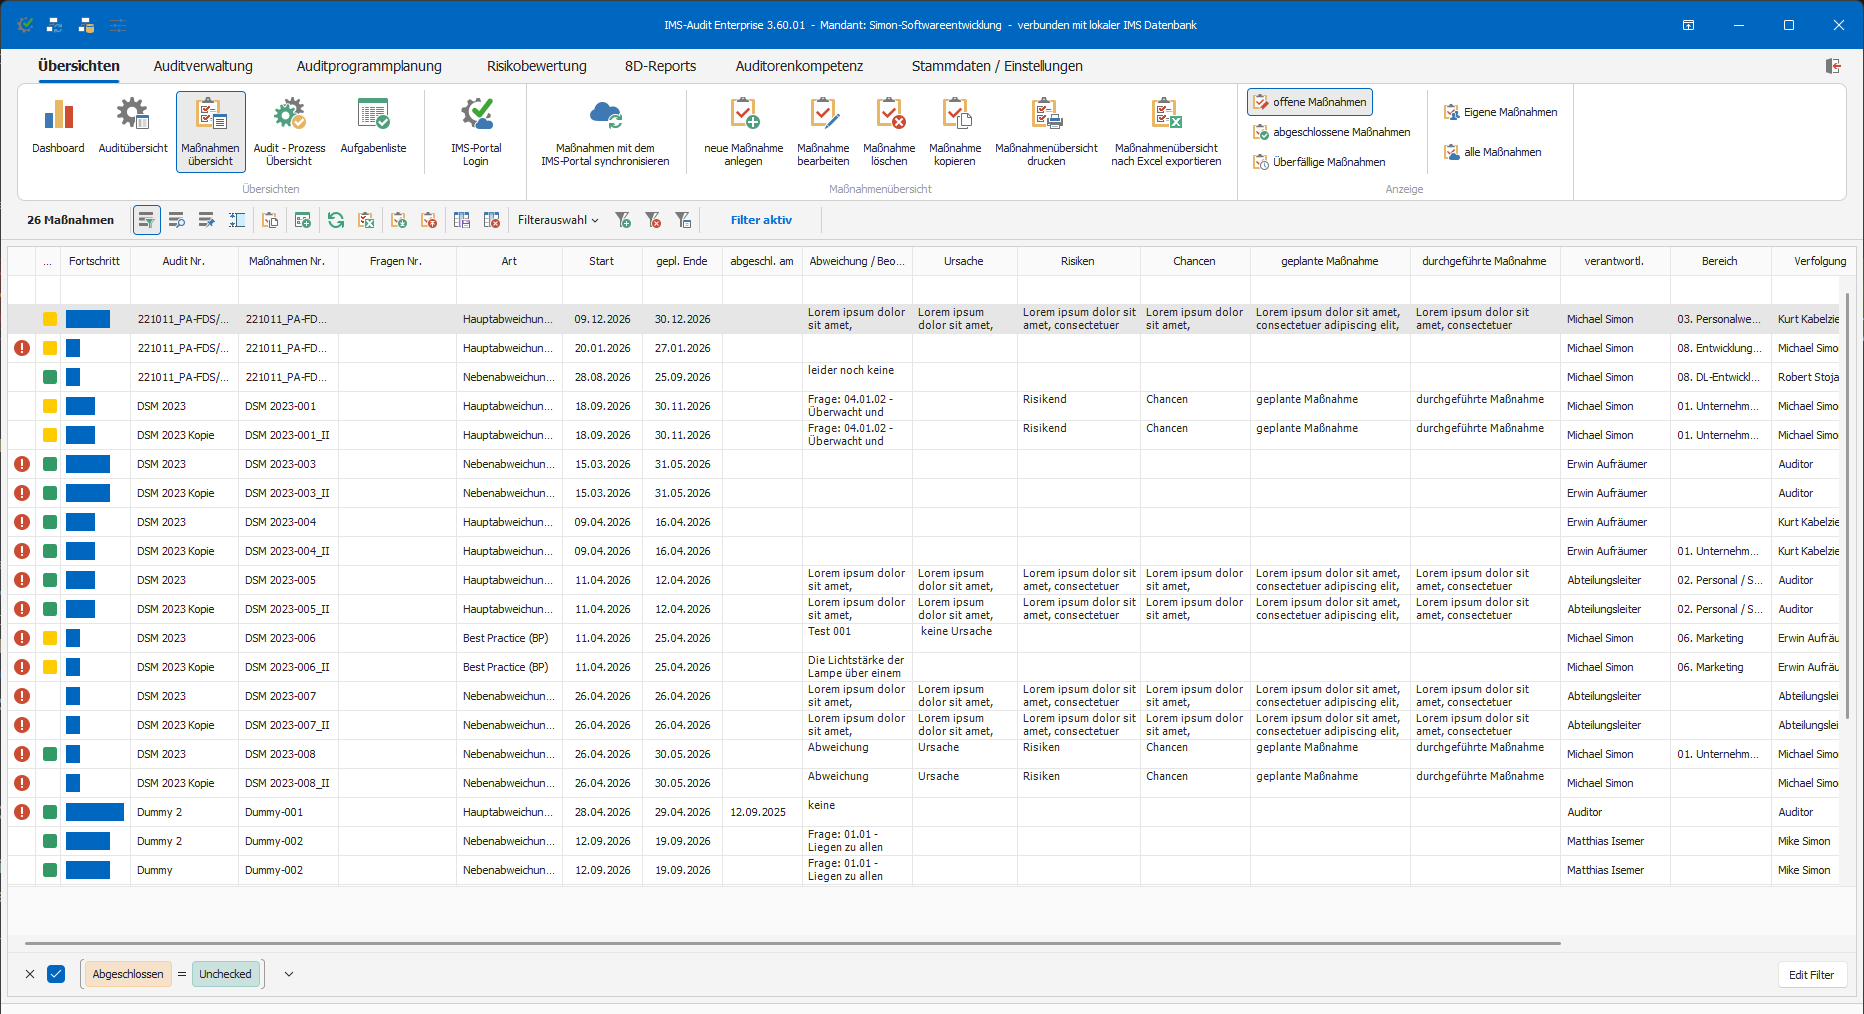The width and height of the screenshot is (1864, 1014).
Task: Sort by the verantwortl. column header
Action: [1614, 261]
